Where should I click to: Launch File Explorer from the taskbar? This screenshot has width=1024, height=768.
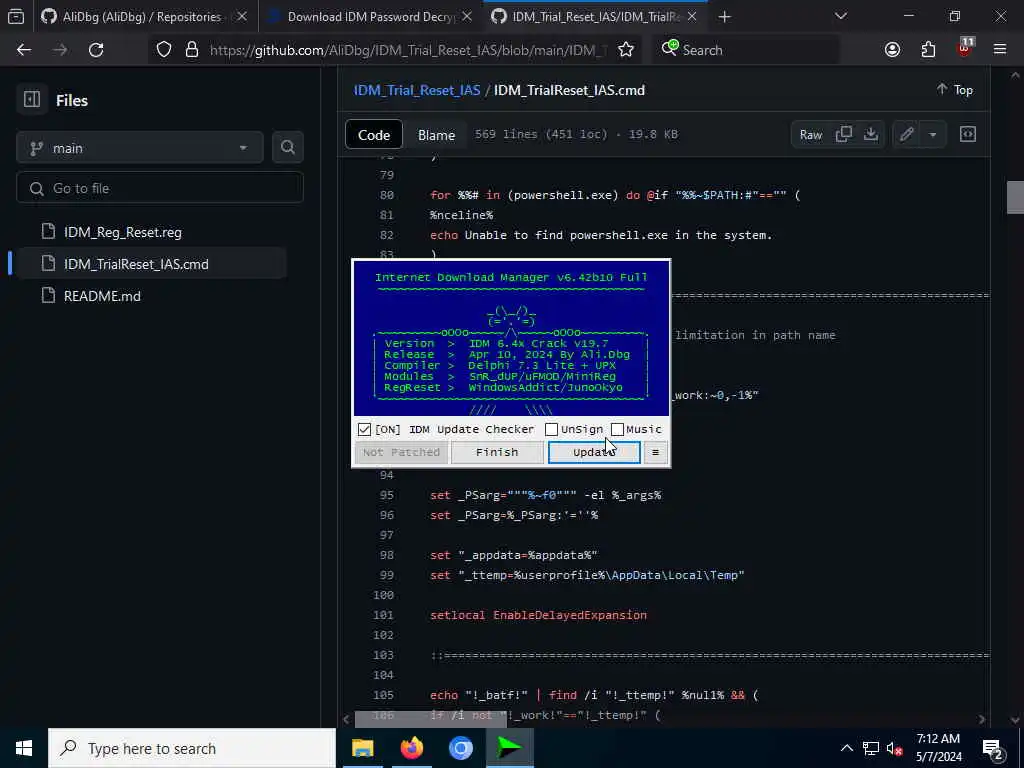click(362, 748)
